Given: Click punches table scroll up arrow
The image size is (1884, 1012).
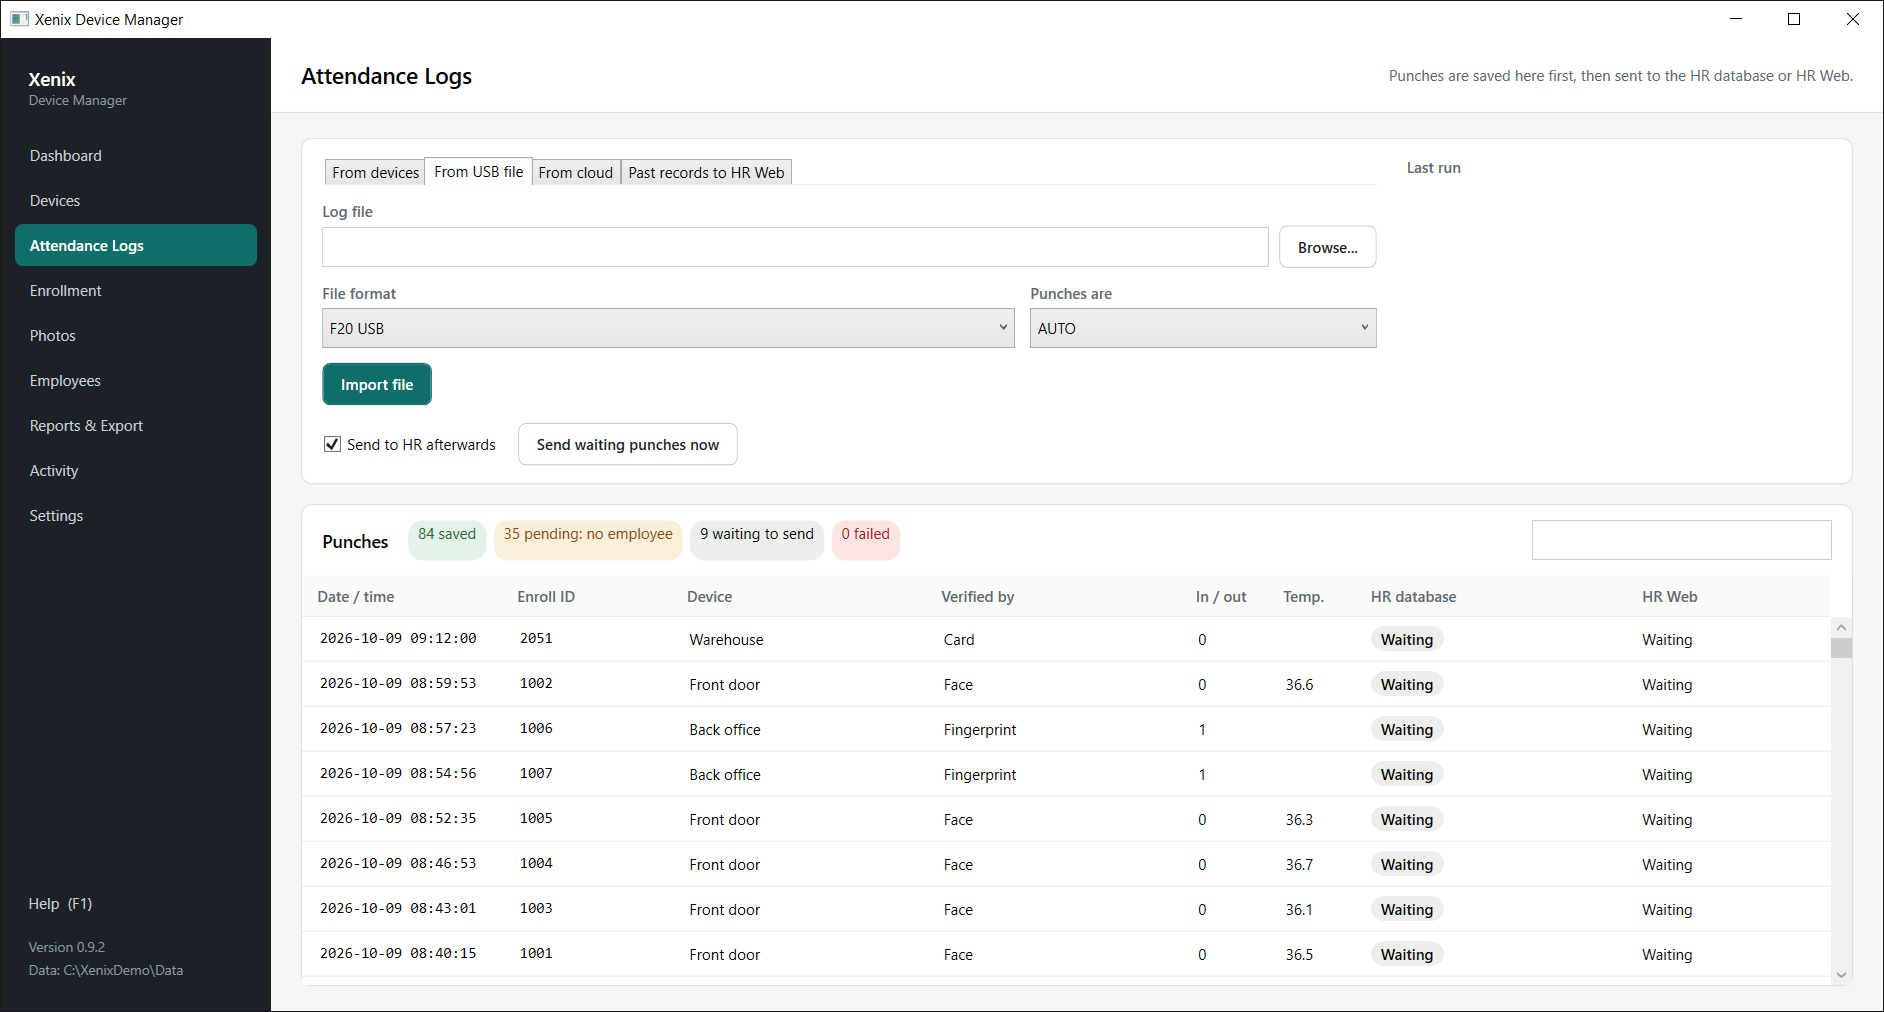Looking at the screenshot, I should (x=1841, y=627).
